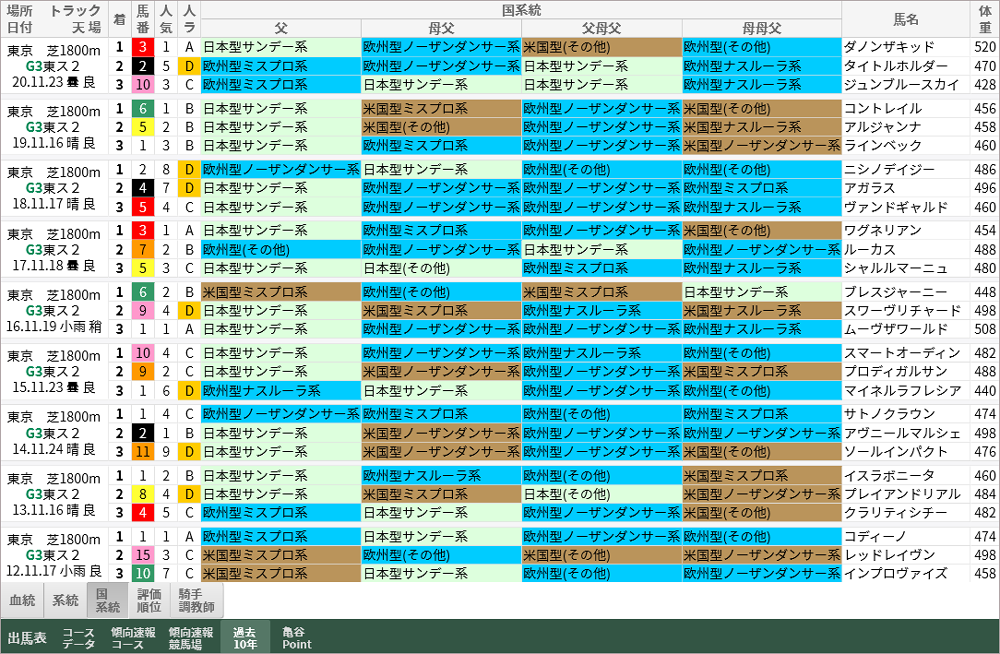Image resolution: width=1000 pixels, height=654 pixels.
Task: Open 傾向速報競馬場 in the bottom bar
Action: (x=191, y=637)
